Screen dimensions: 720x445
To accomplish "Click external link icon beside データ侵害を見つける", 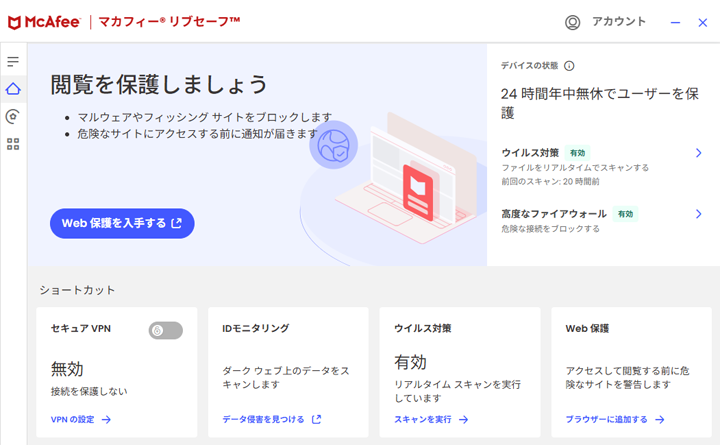I will 316,419.
